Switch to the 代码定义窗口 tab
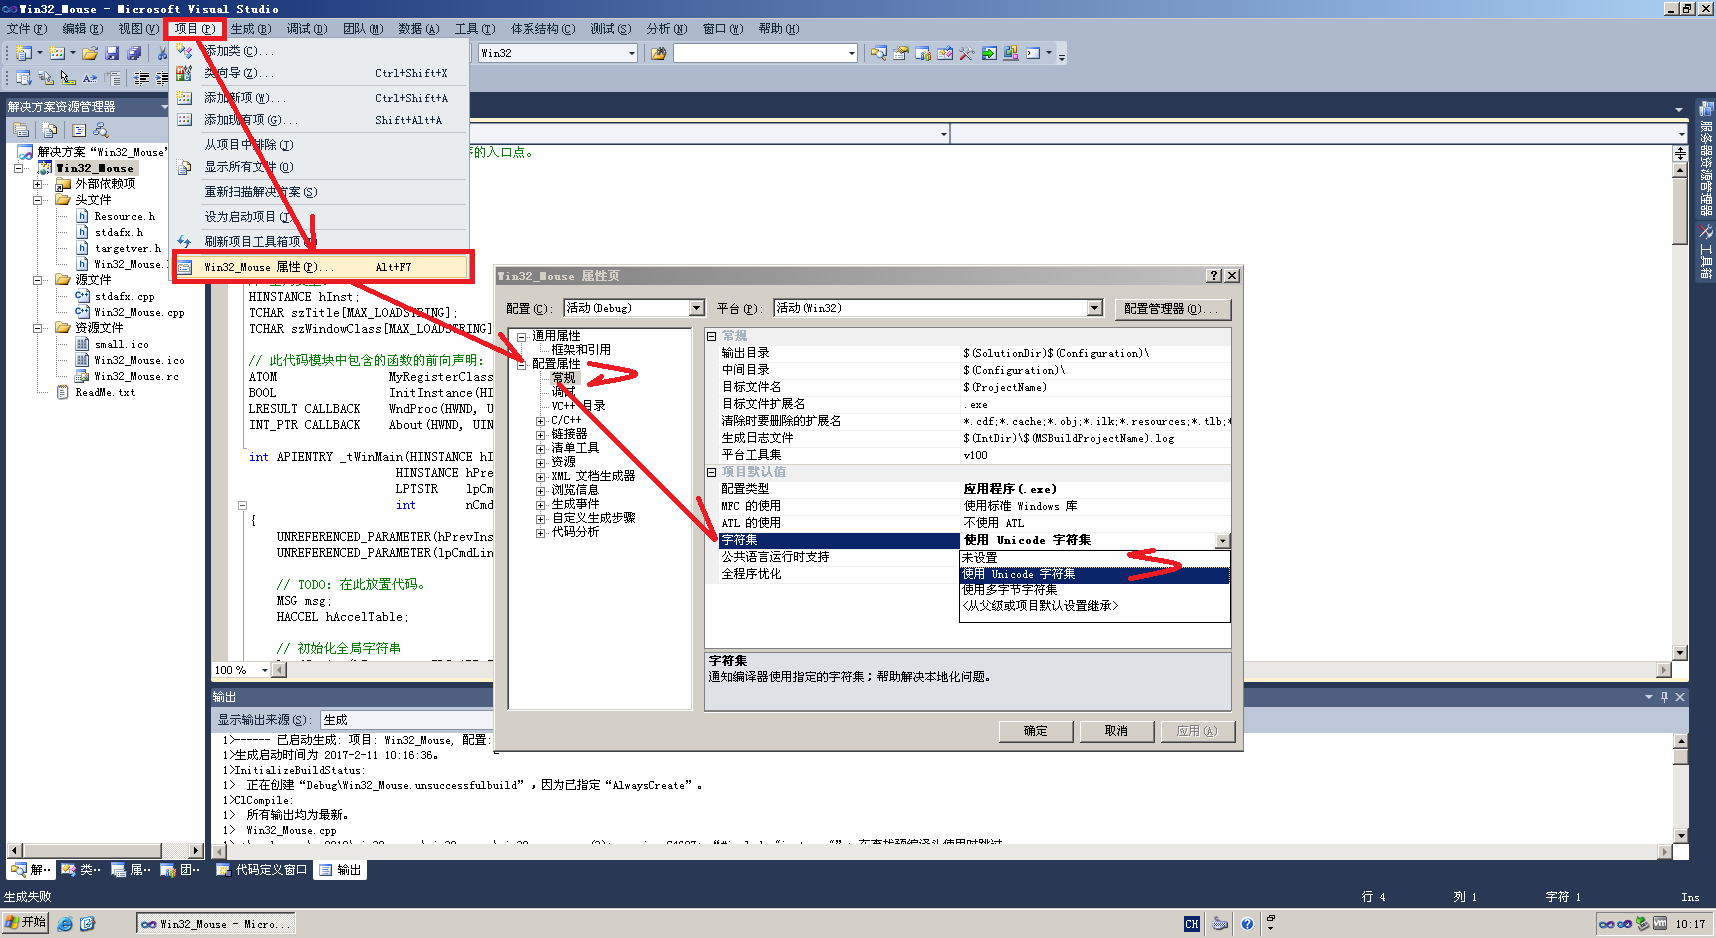 [x=263, y=870]
